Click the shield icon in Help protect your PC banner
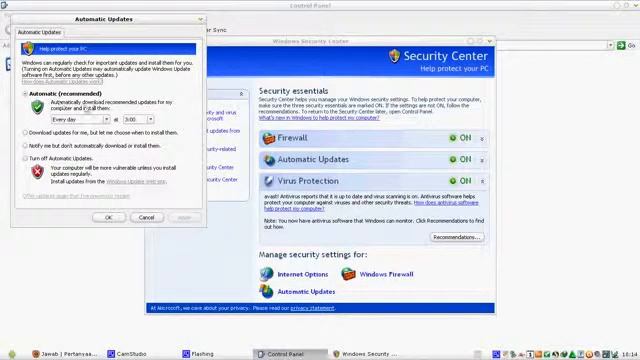Screen dimensions: 640x360 coord(28,49)
